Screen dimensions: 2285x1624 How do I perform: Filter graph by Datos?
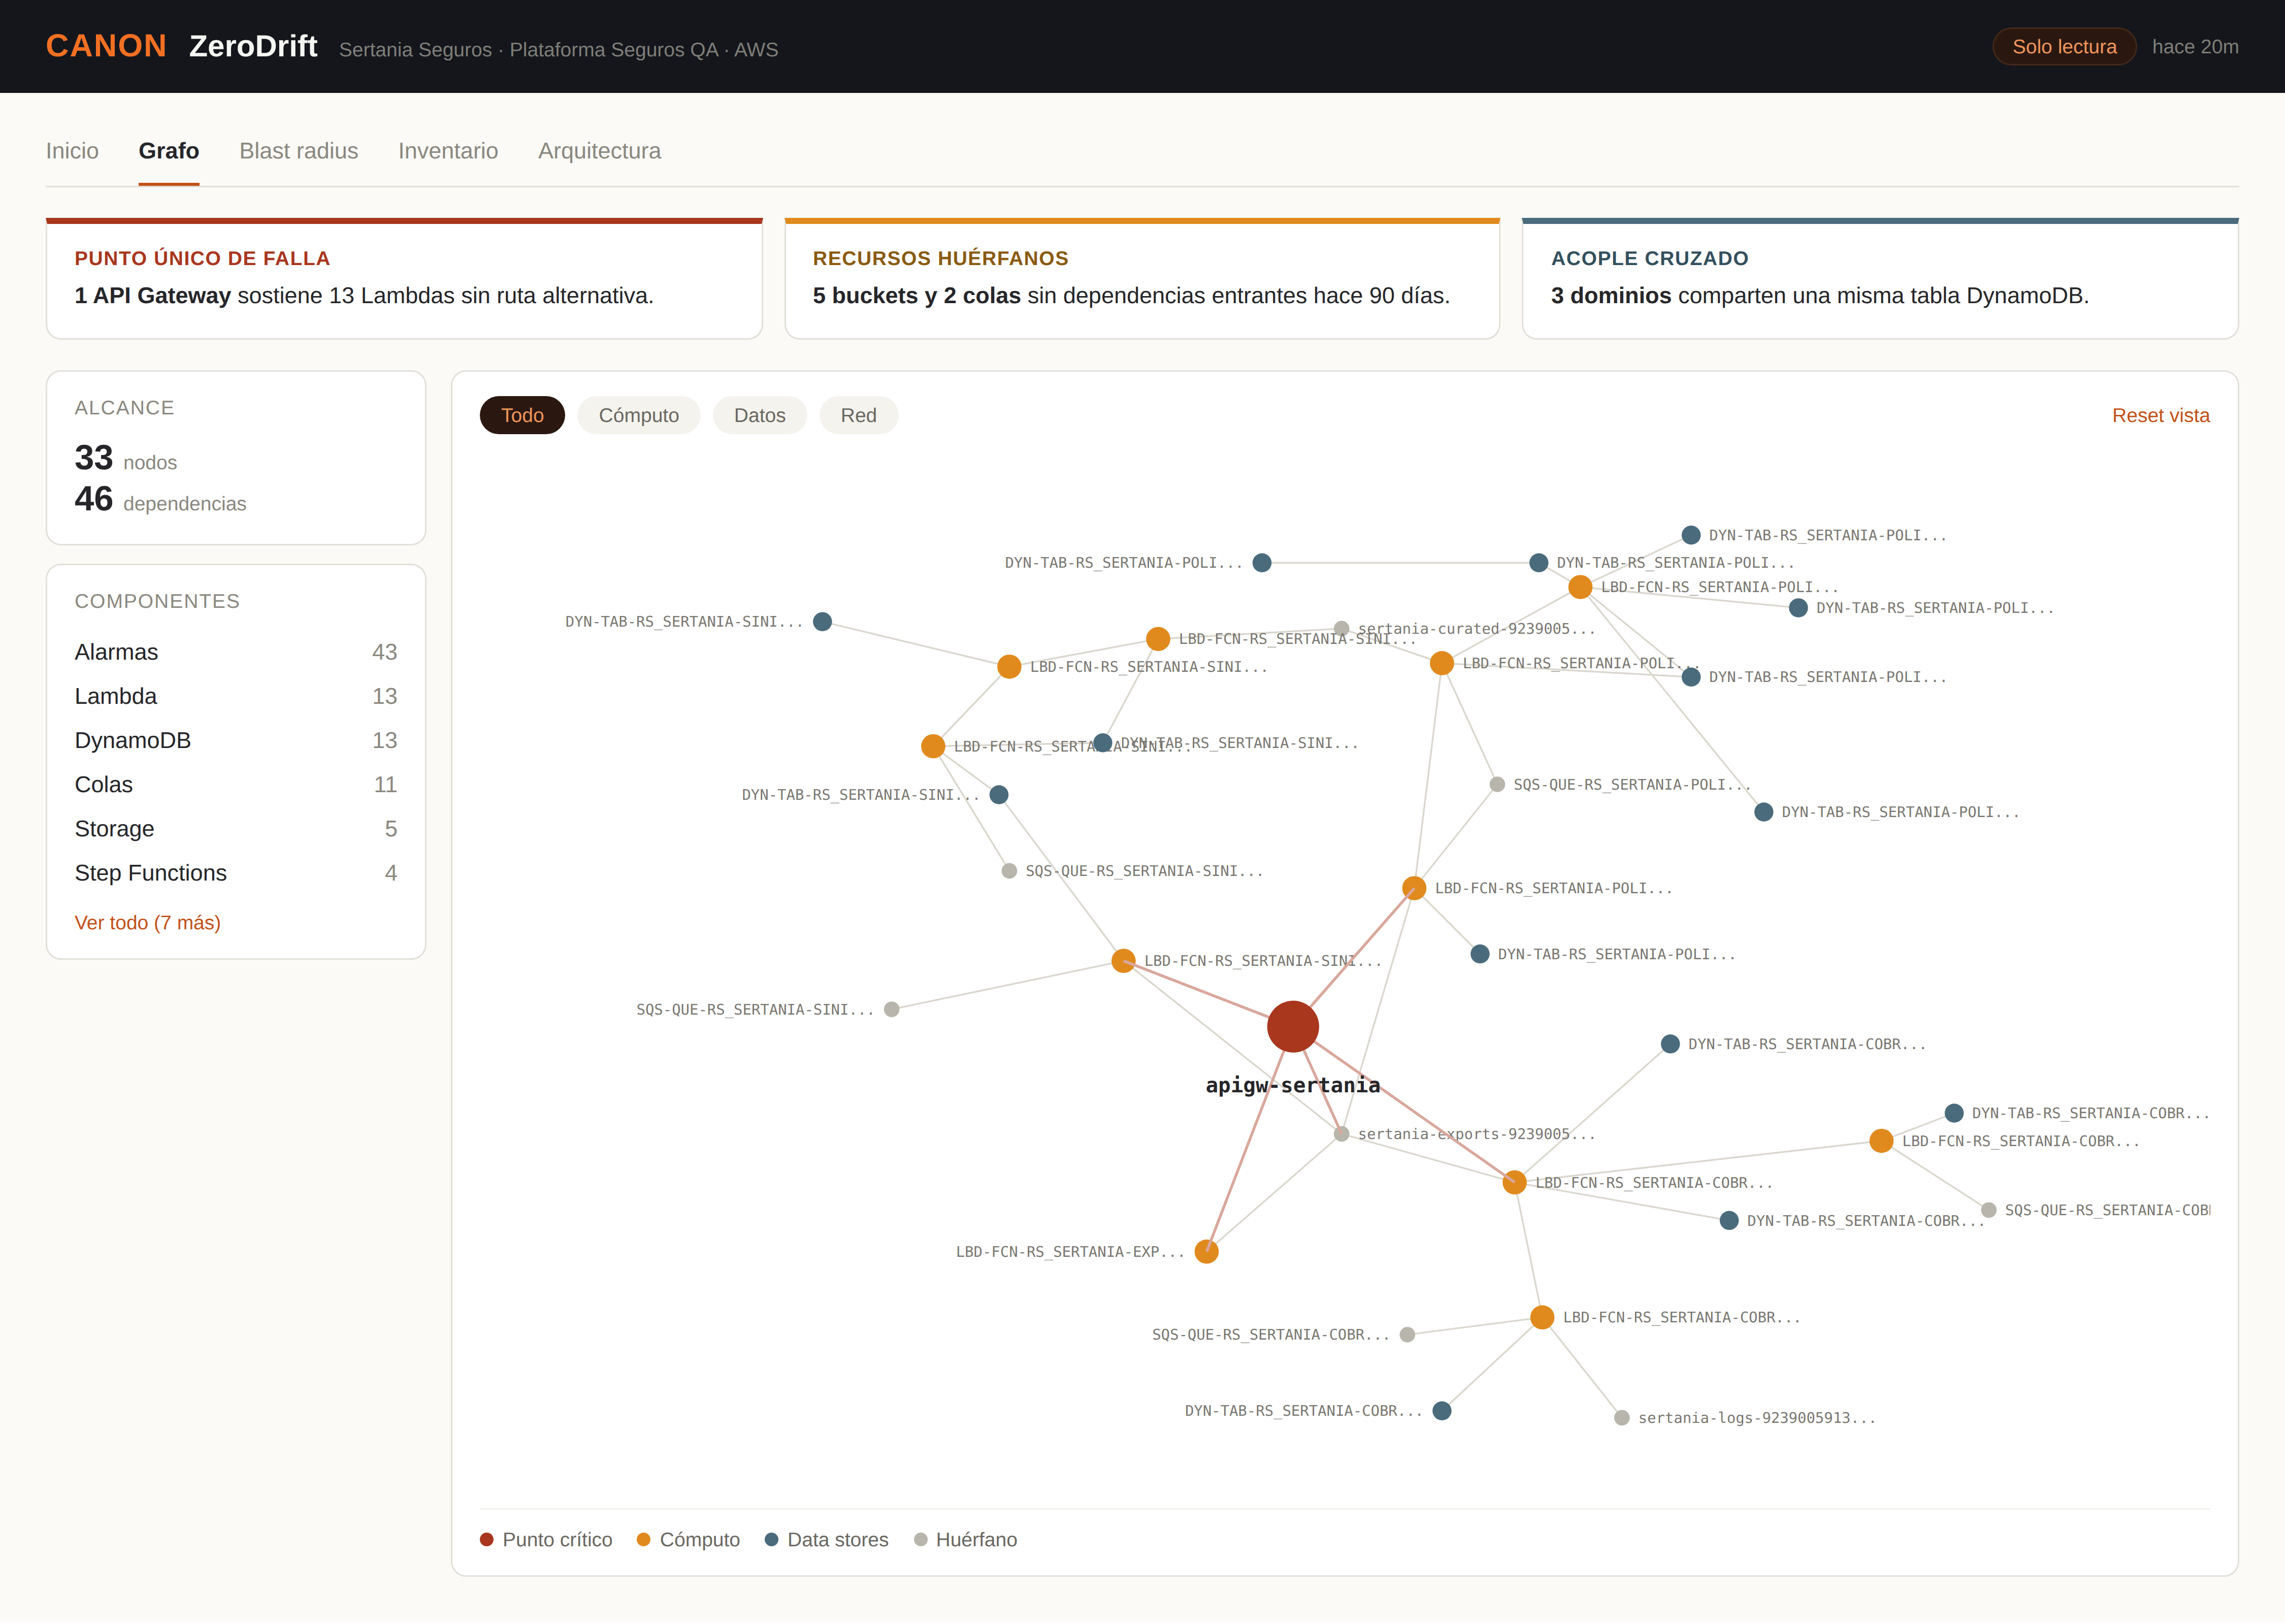(x=759, y=415)
